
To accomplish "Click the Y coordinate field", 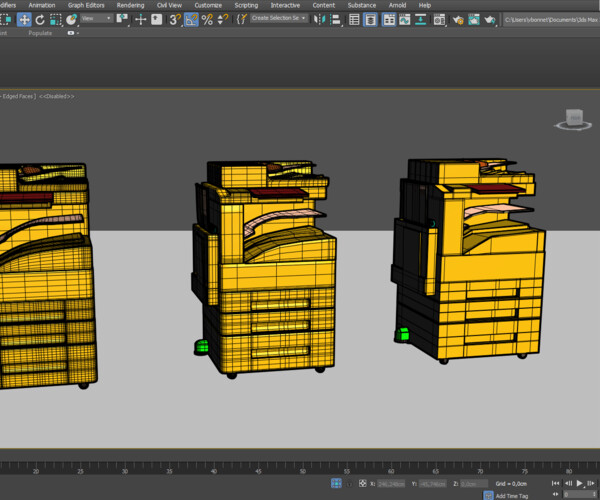I will [x=433, y=484].
